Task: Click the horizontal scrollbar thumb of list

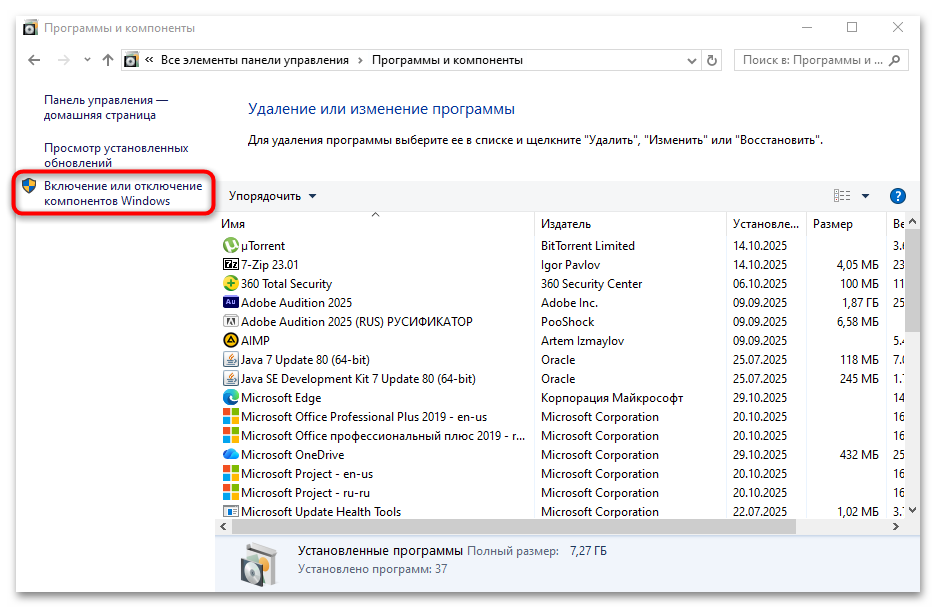Action: (x=514, y=526)
